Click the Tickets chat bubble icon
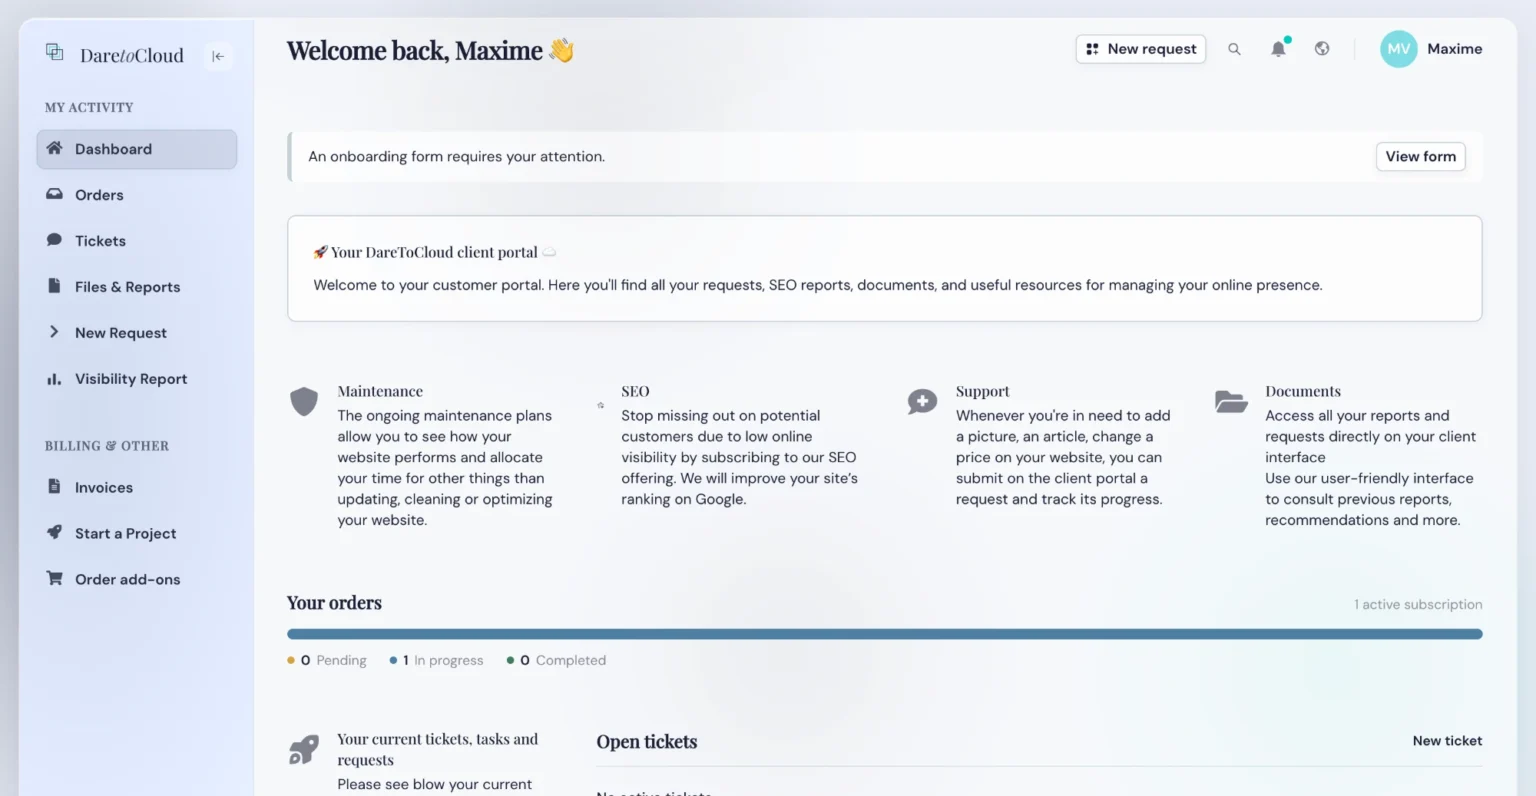This screenshot has width=1536, height=796. pyautogui.click(x=54, y=240)
